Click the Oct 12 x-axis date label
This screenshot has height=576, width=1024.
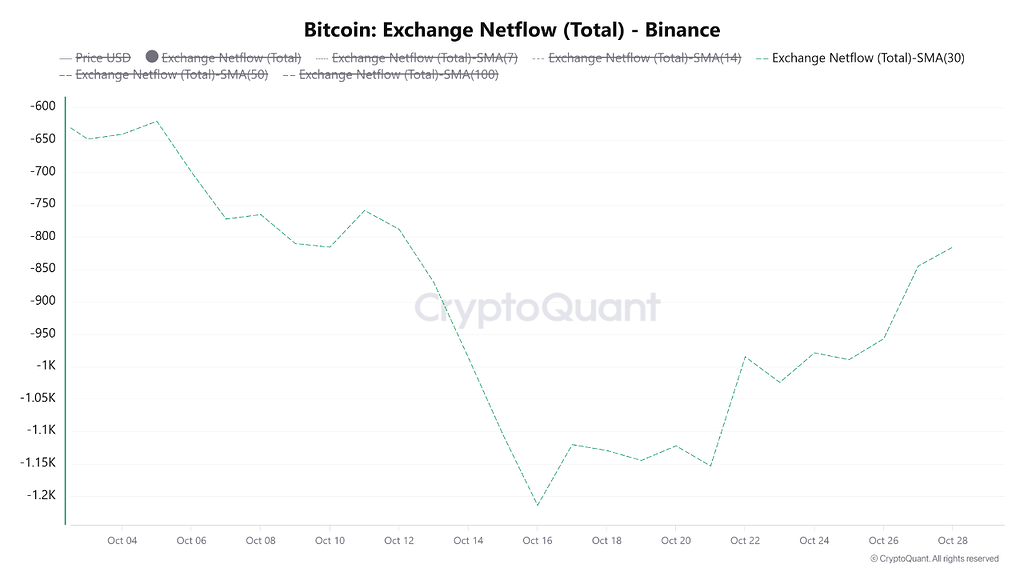click(x=399, y=541)
